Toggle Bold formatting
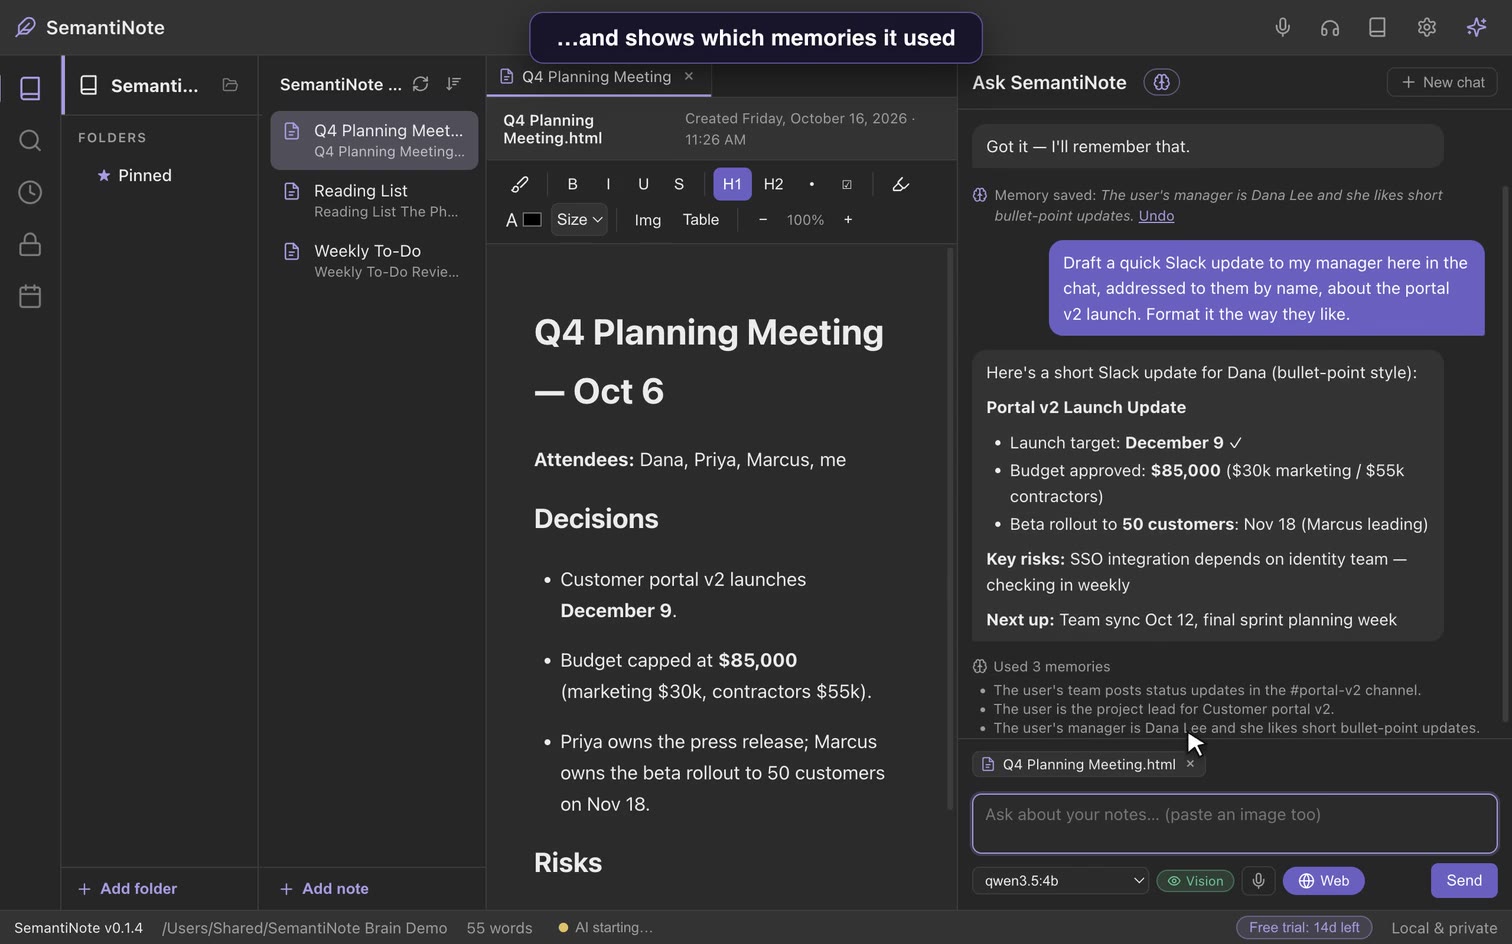This screenshot has height=944, width=1512. coord(572,184)
